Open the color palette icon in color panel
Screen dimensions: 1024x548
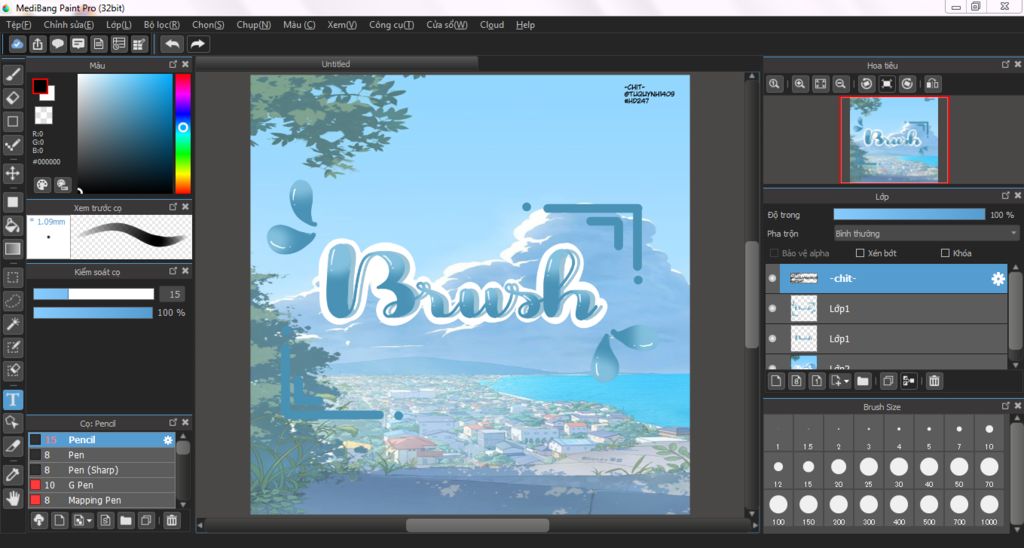[x=42, y=185]
